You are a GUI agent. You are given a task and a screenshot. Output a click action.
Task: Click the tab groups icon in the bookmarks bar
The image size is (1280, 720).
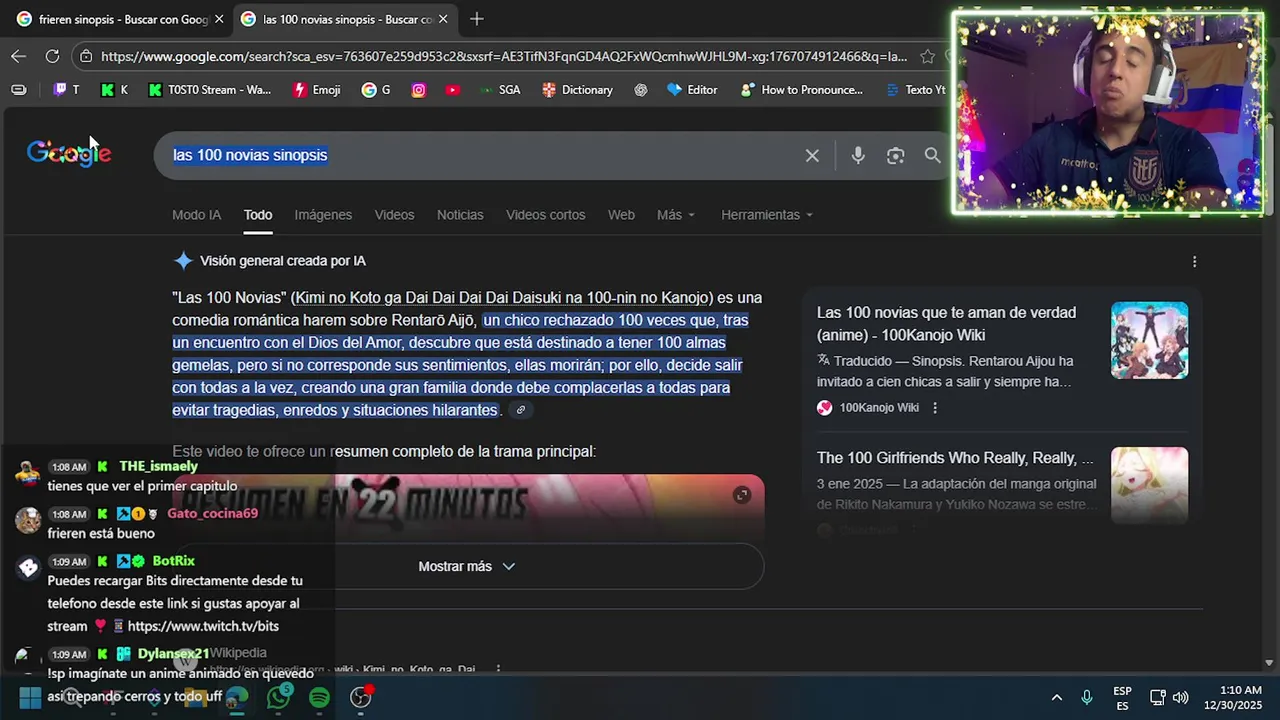[x=19, y=90]
